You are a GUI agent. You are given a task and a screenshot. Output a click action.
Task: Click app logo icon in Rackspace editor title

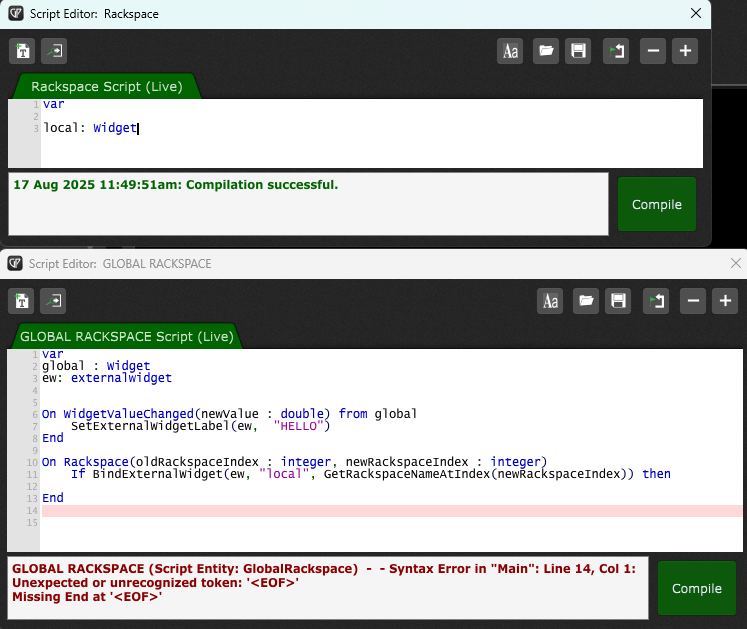16,13
